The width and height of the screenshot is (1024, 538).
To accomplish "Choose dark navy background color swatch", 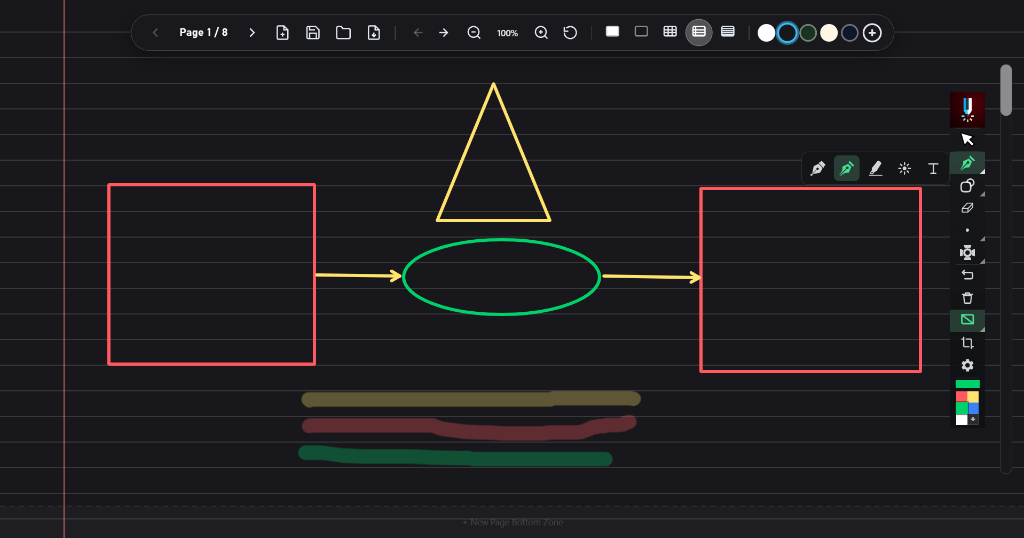I will point(850,33).
